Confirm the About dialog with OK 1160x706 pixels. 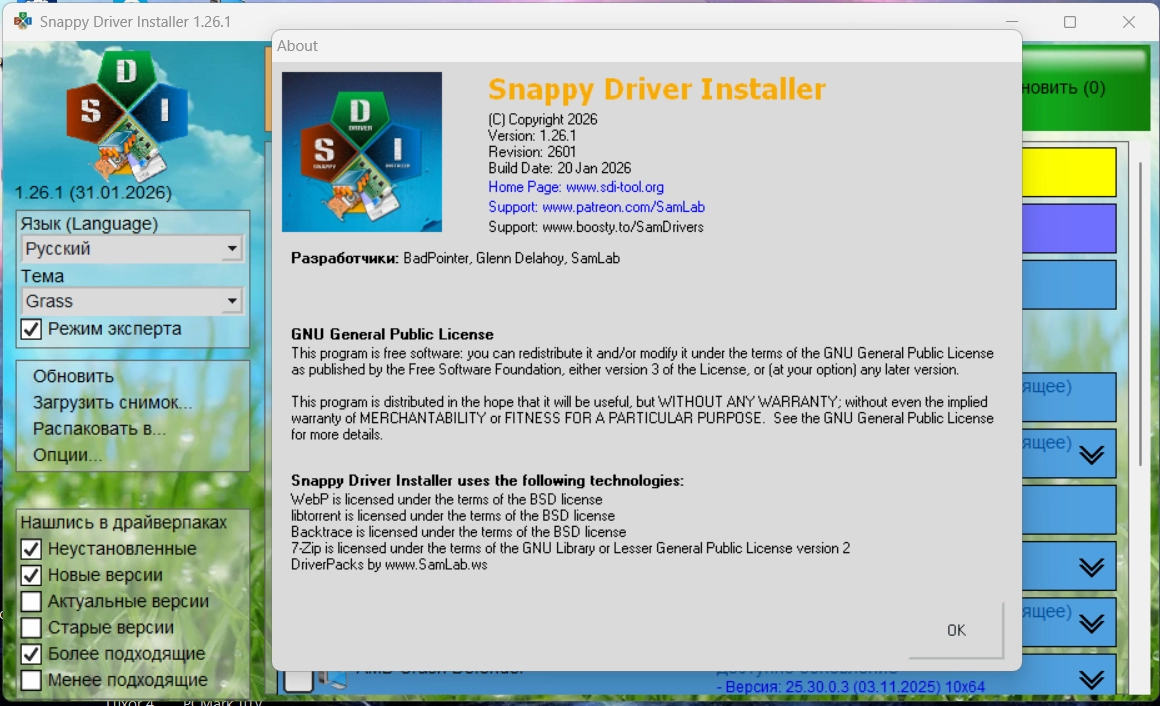[956, 630]
